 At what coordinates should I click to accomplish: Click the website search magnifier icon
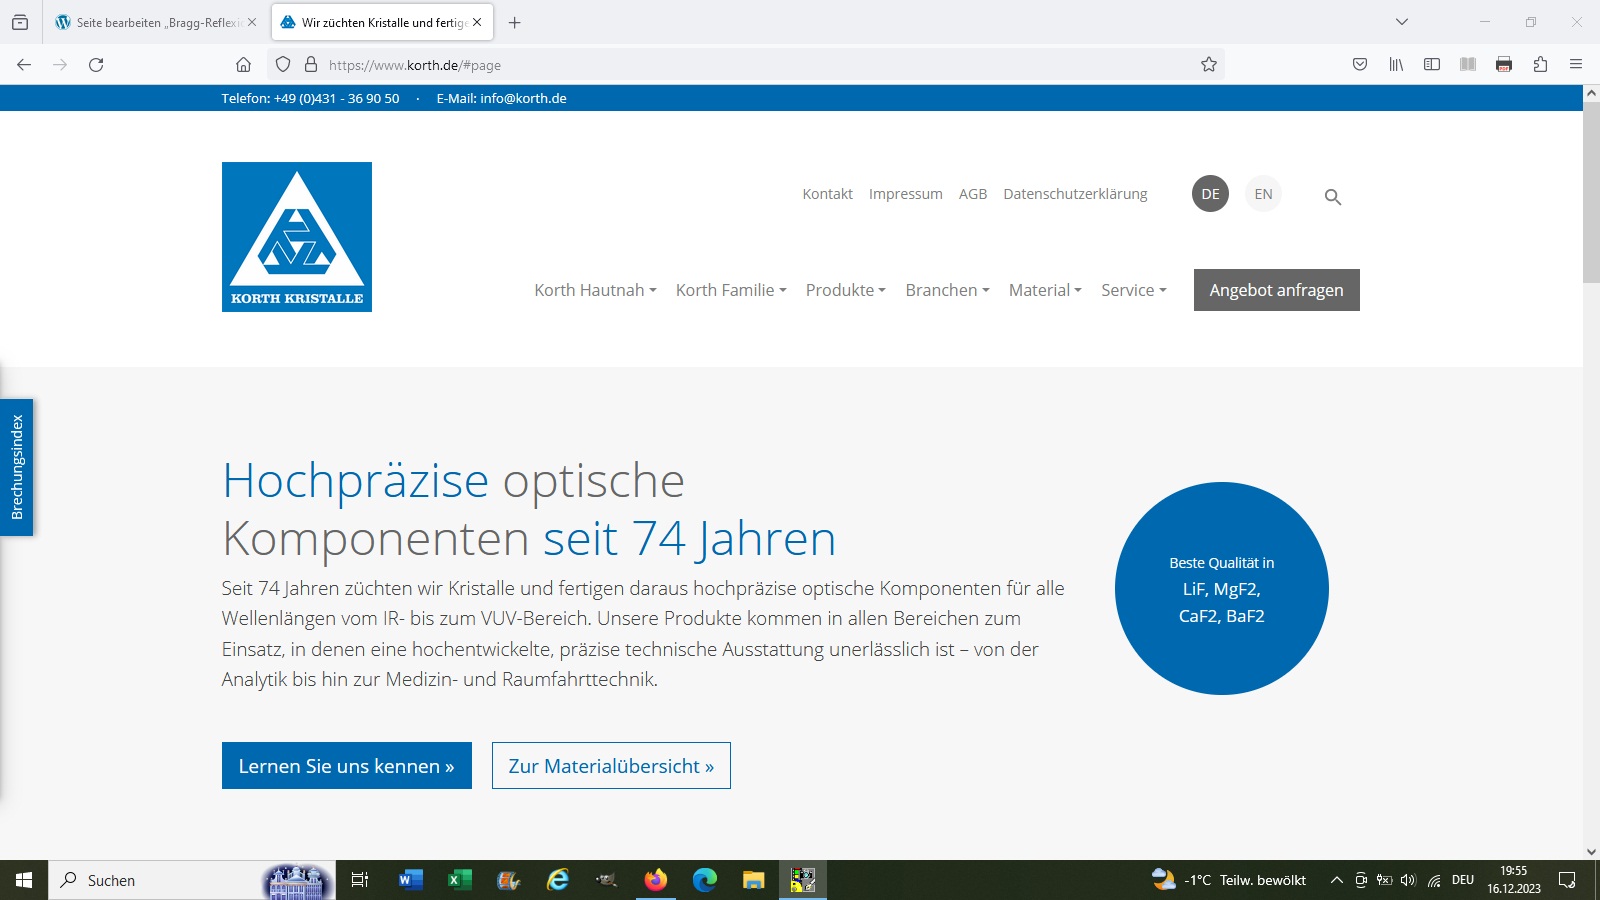(1332, 197)
